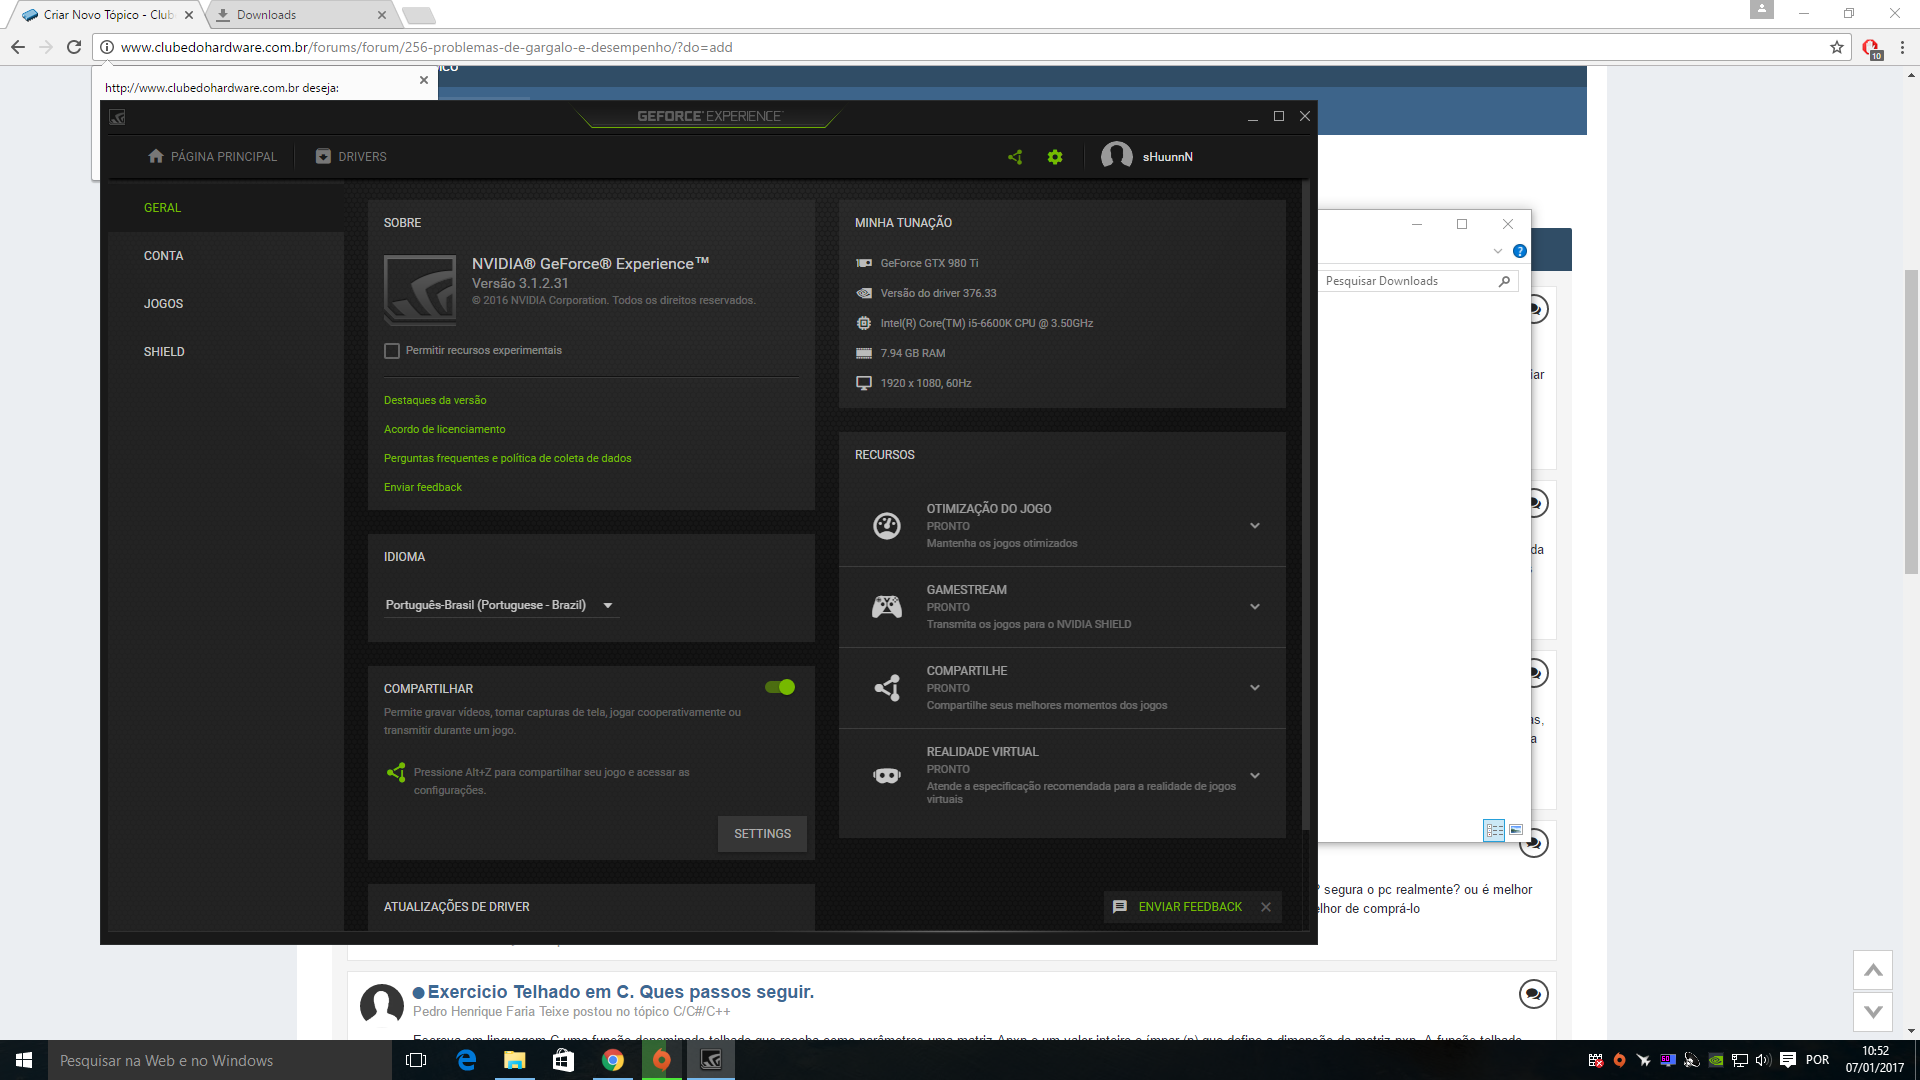Switch to Chrome in the taskbar

point(613,1060)
